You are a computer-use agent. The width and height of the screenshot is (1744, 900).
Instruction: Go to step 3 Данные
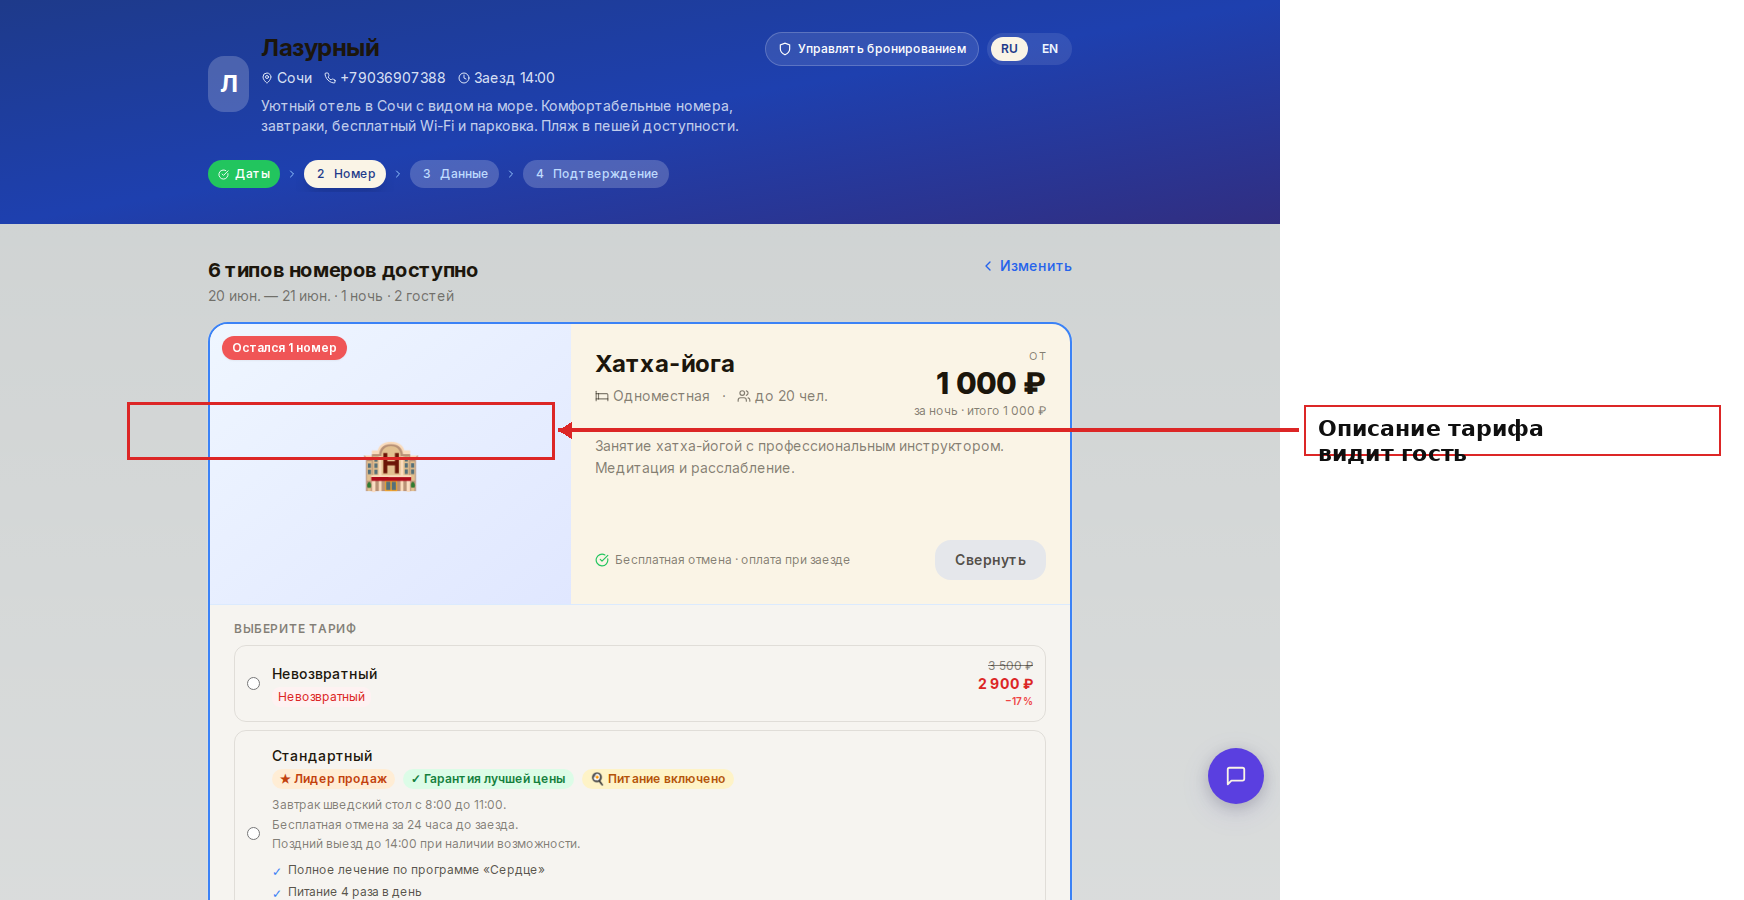coord(454,174)
